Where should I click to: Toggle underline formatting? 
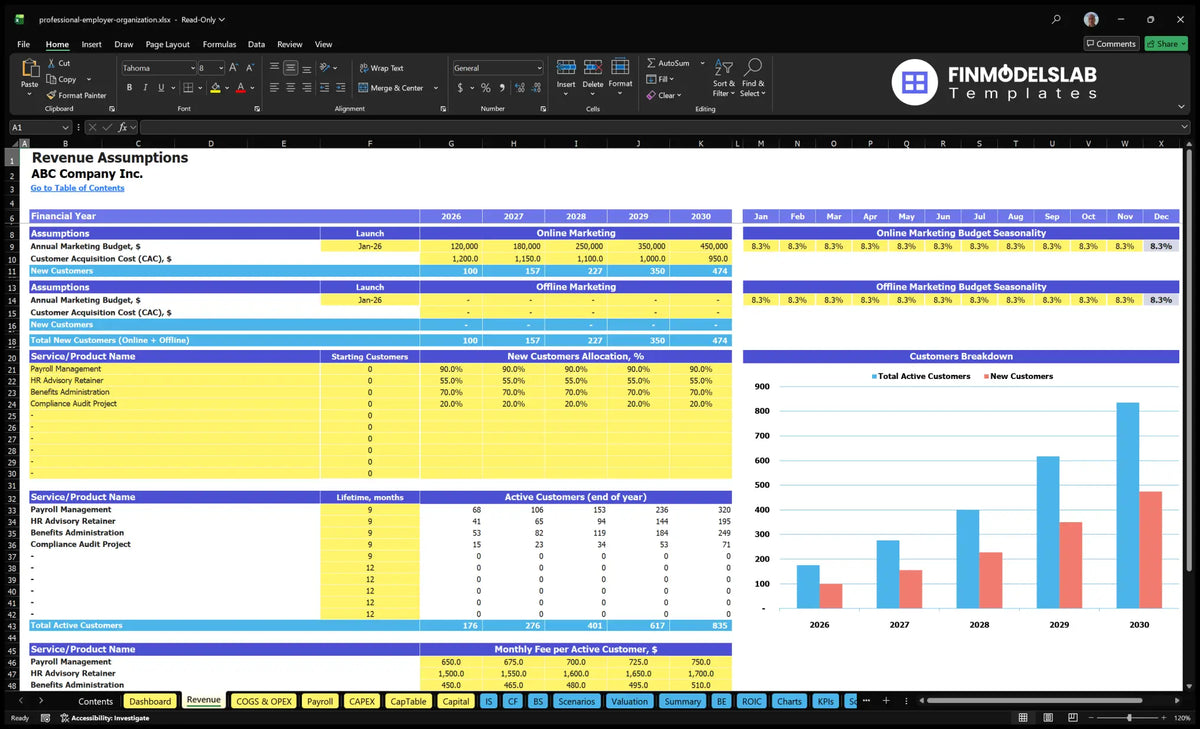tap(160, 88)
